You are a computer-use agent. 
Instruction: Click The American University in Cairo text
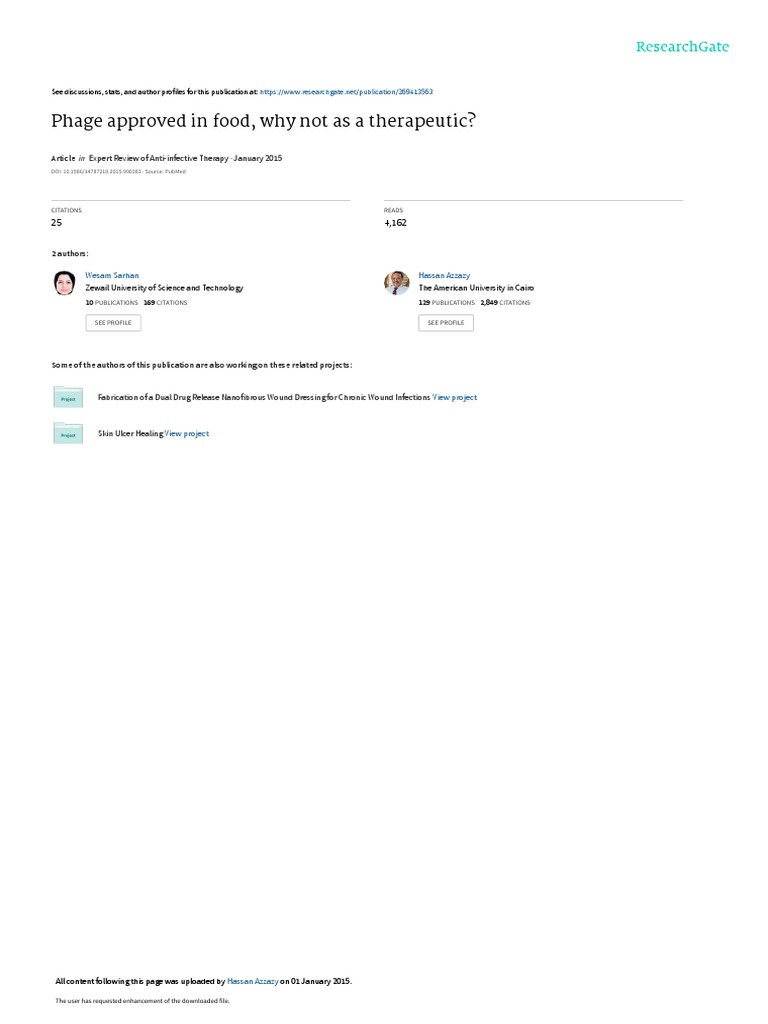(x=476, y=288)
